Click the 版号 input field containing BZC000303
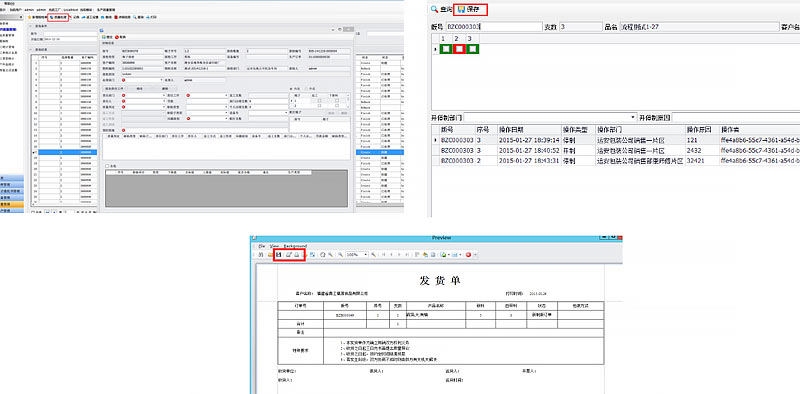 [494, 27]
